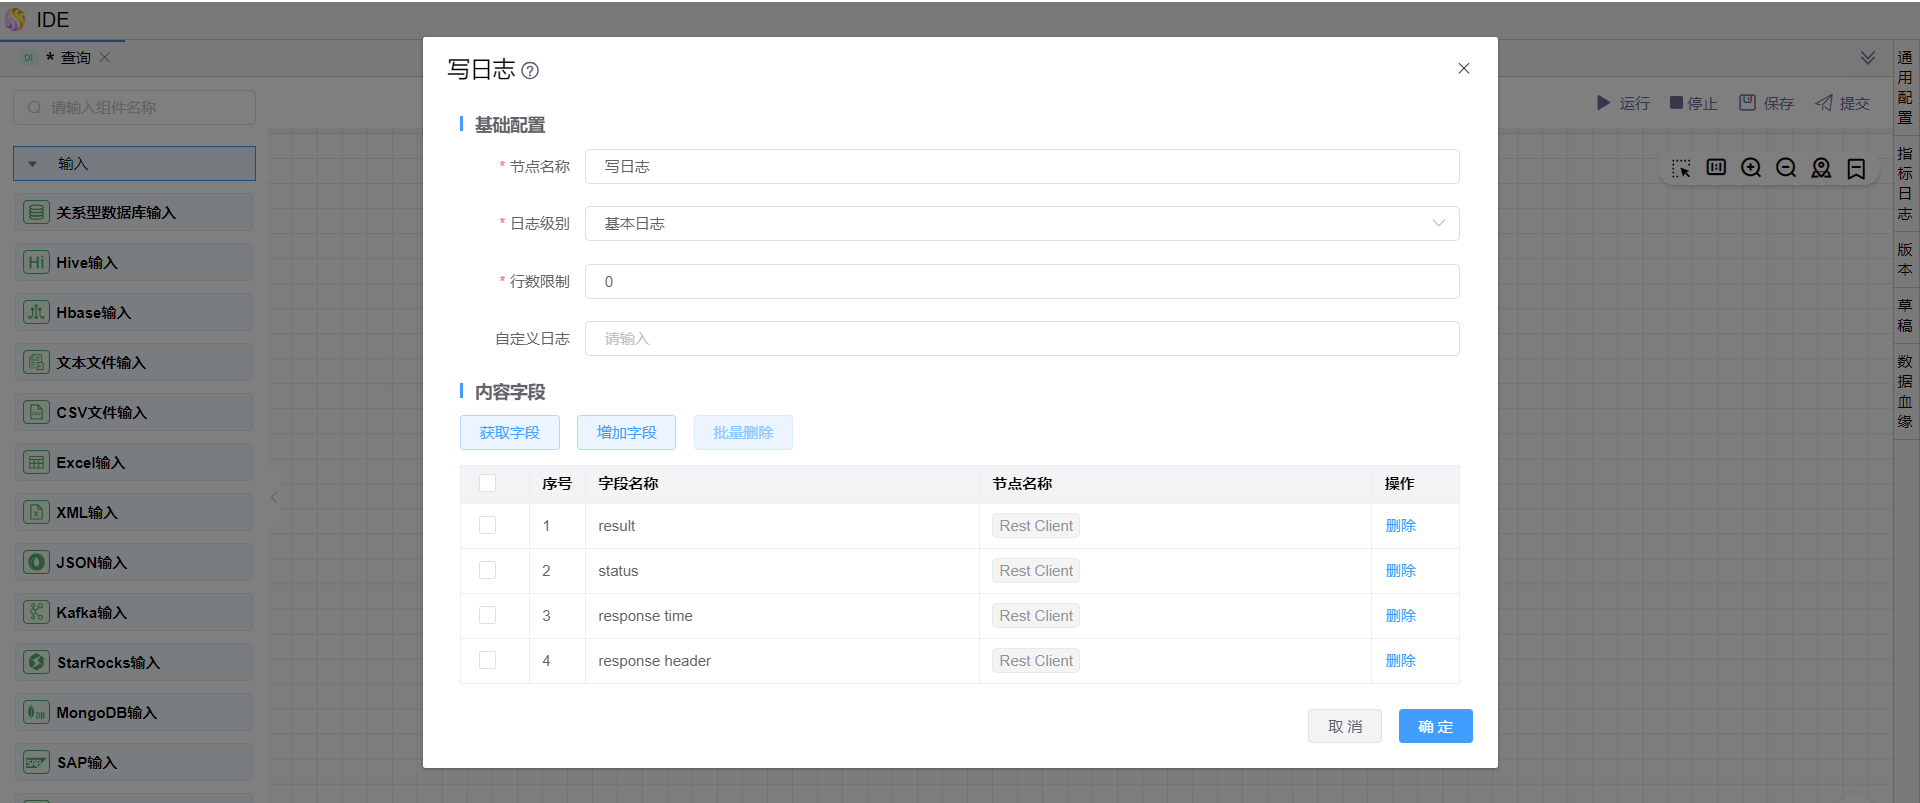This screenshot has height=803, width=1920.
Task: Check the box for the result field
Action: (487, 526)
